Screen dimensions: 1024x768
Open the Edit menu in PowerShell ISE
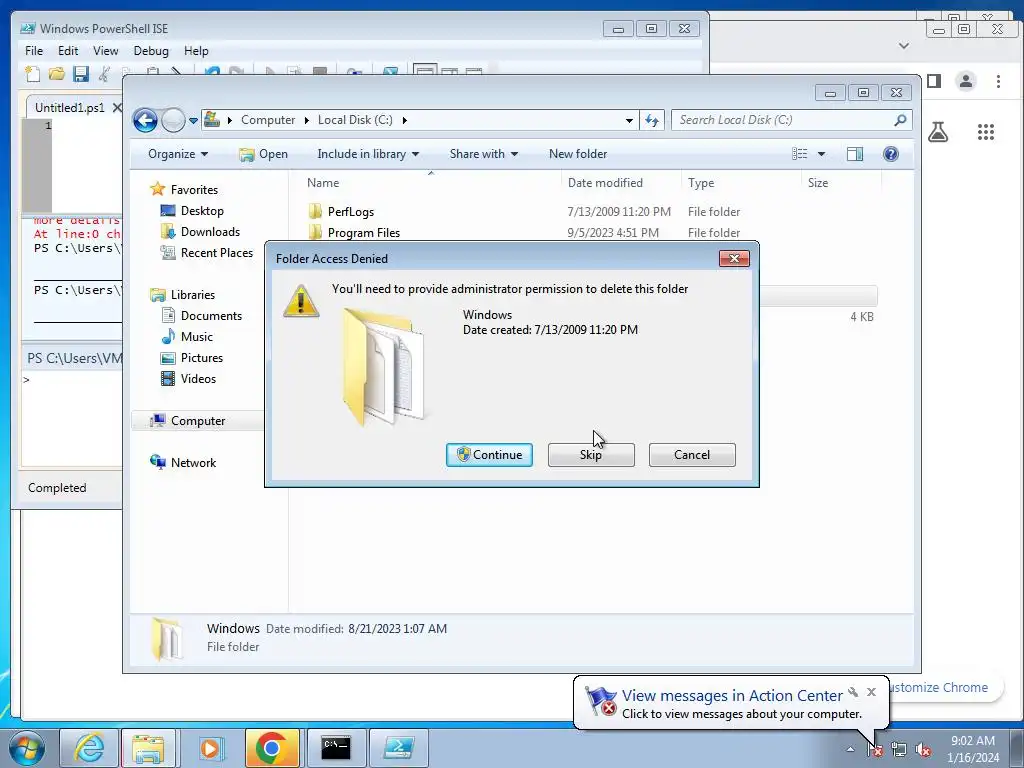coord(68,51)
